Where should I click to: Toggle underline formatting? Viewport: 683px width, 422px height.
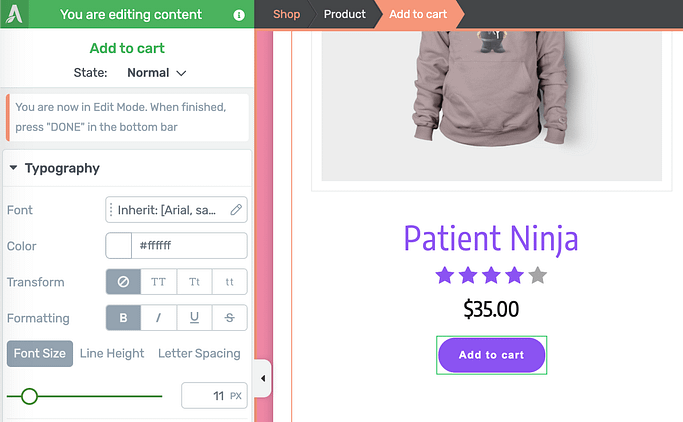(194, 318)
